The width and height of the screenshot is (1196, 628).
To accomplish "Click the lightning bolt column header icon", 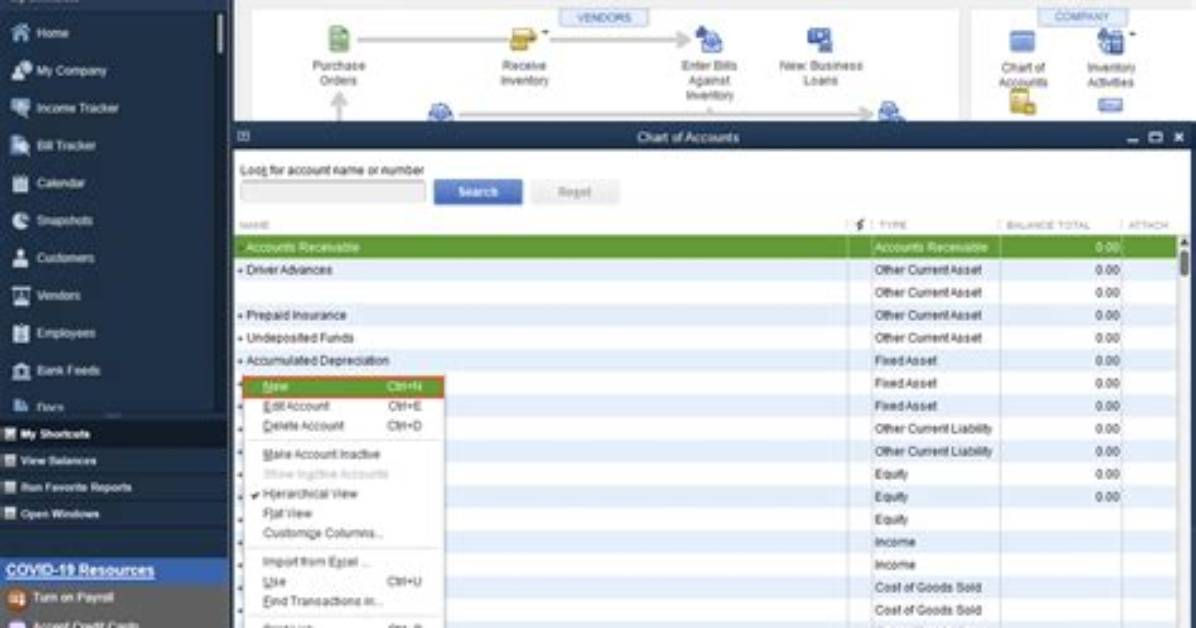I will click(860, 225).
